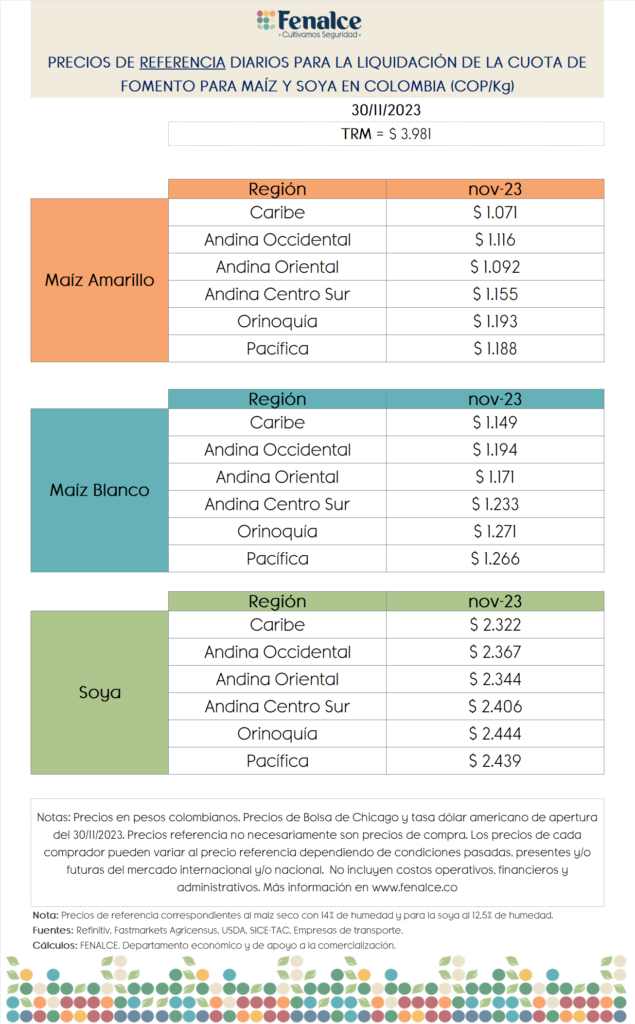Viewport: 635px width, 1024px height.
Task: Click the orange nov-23 column header
Action: coord(495,189)
